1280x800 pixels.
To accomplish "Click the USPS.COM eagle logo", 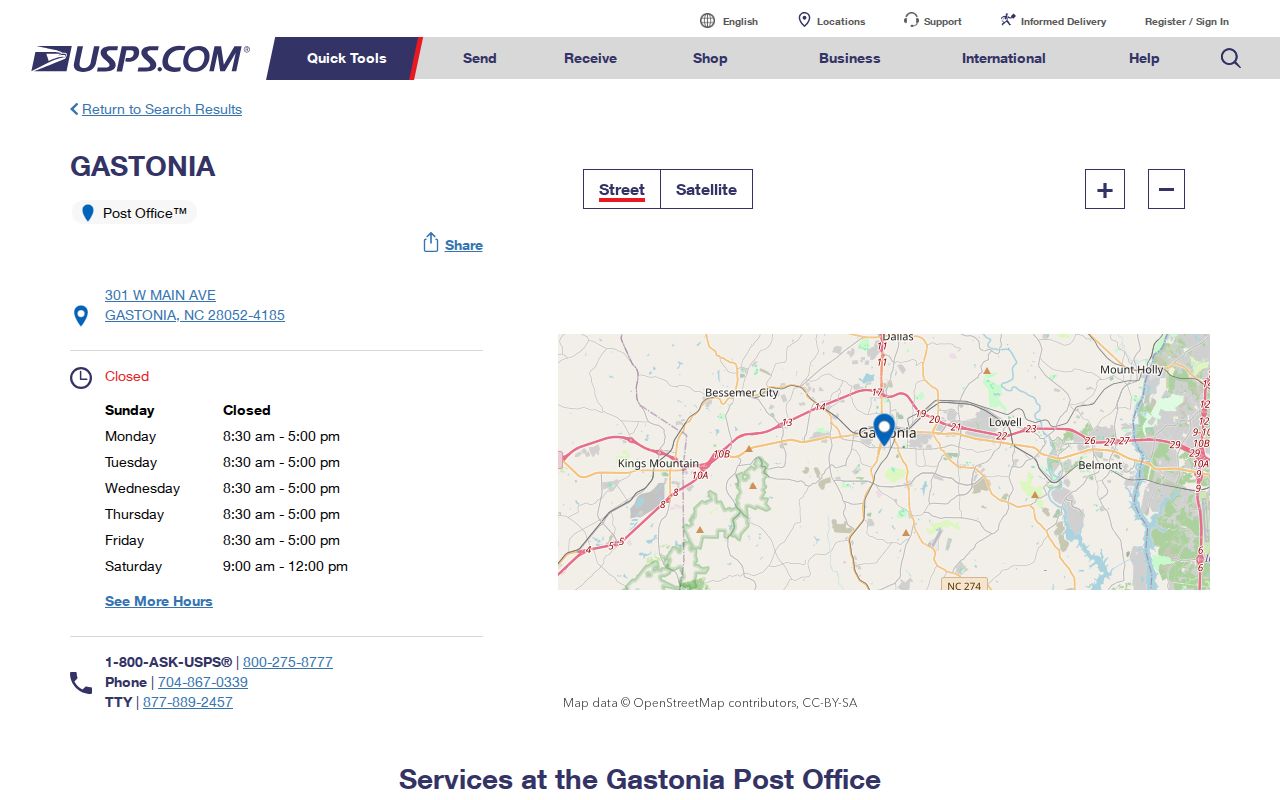I will (140, 59).
